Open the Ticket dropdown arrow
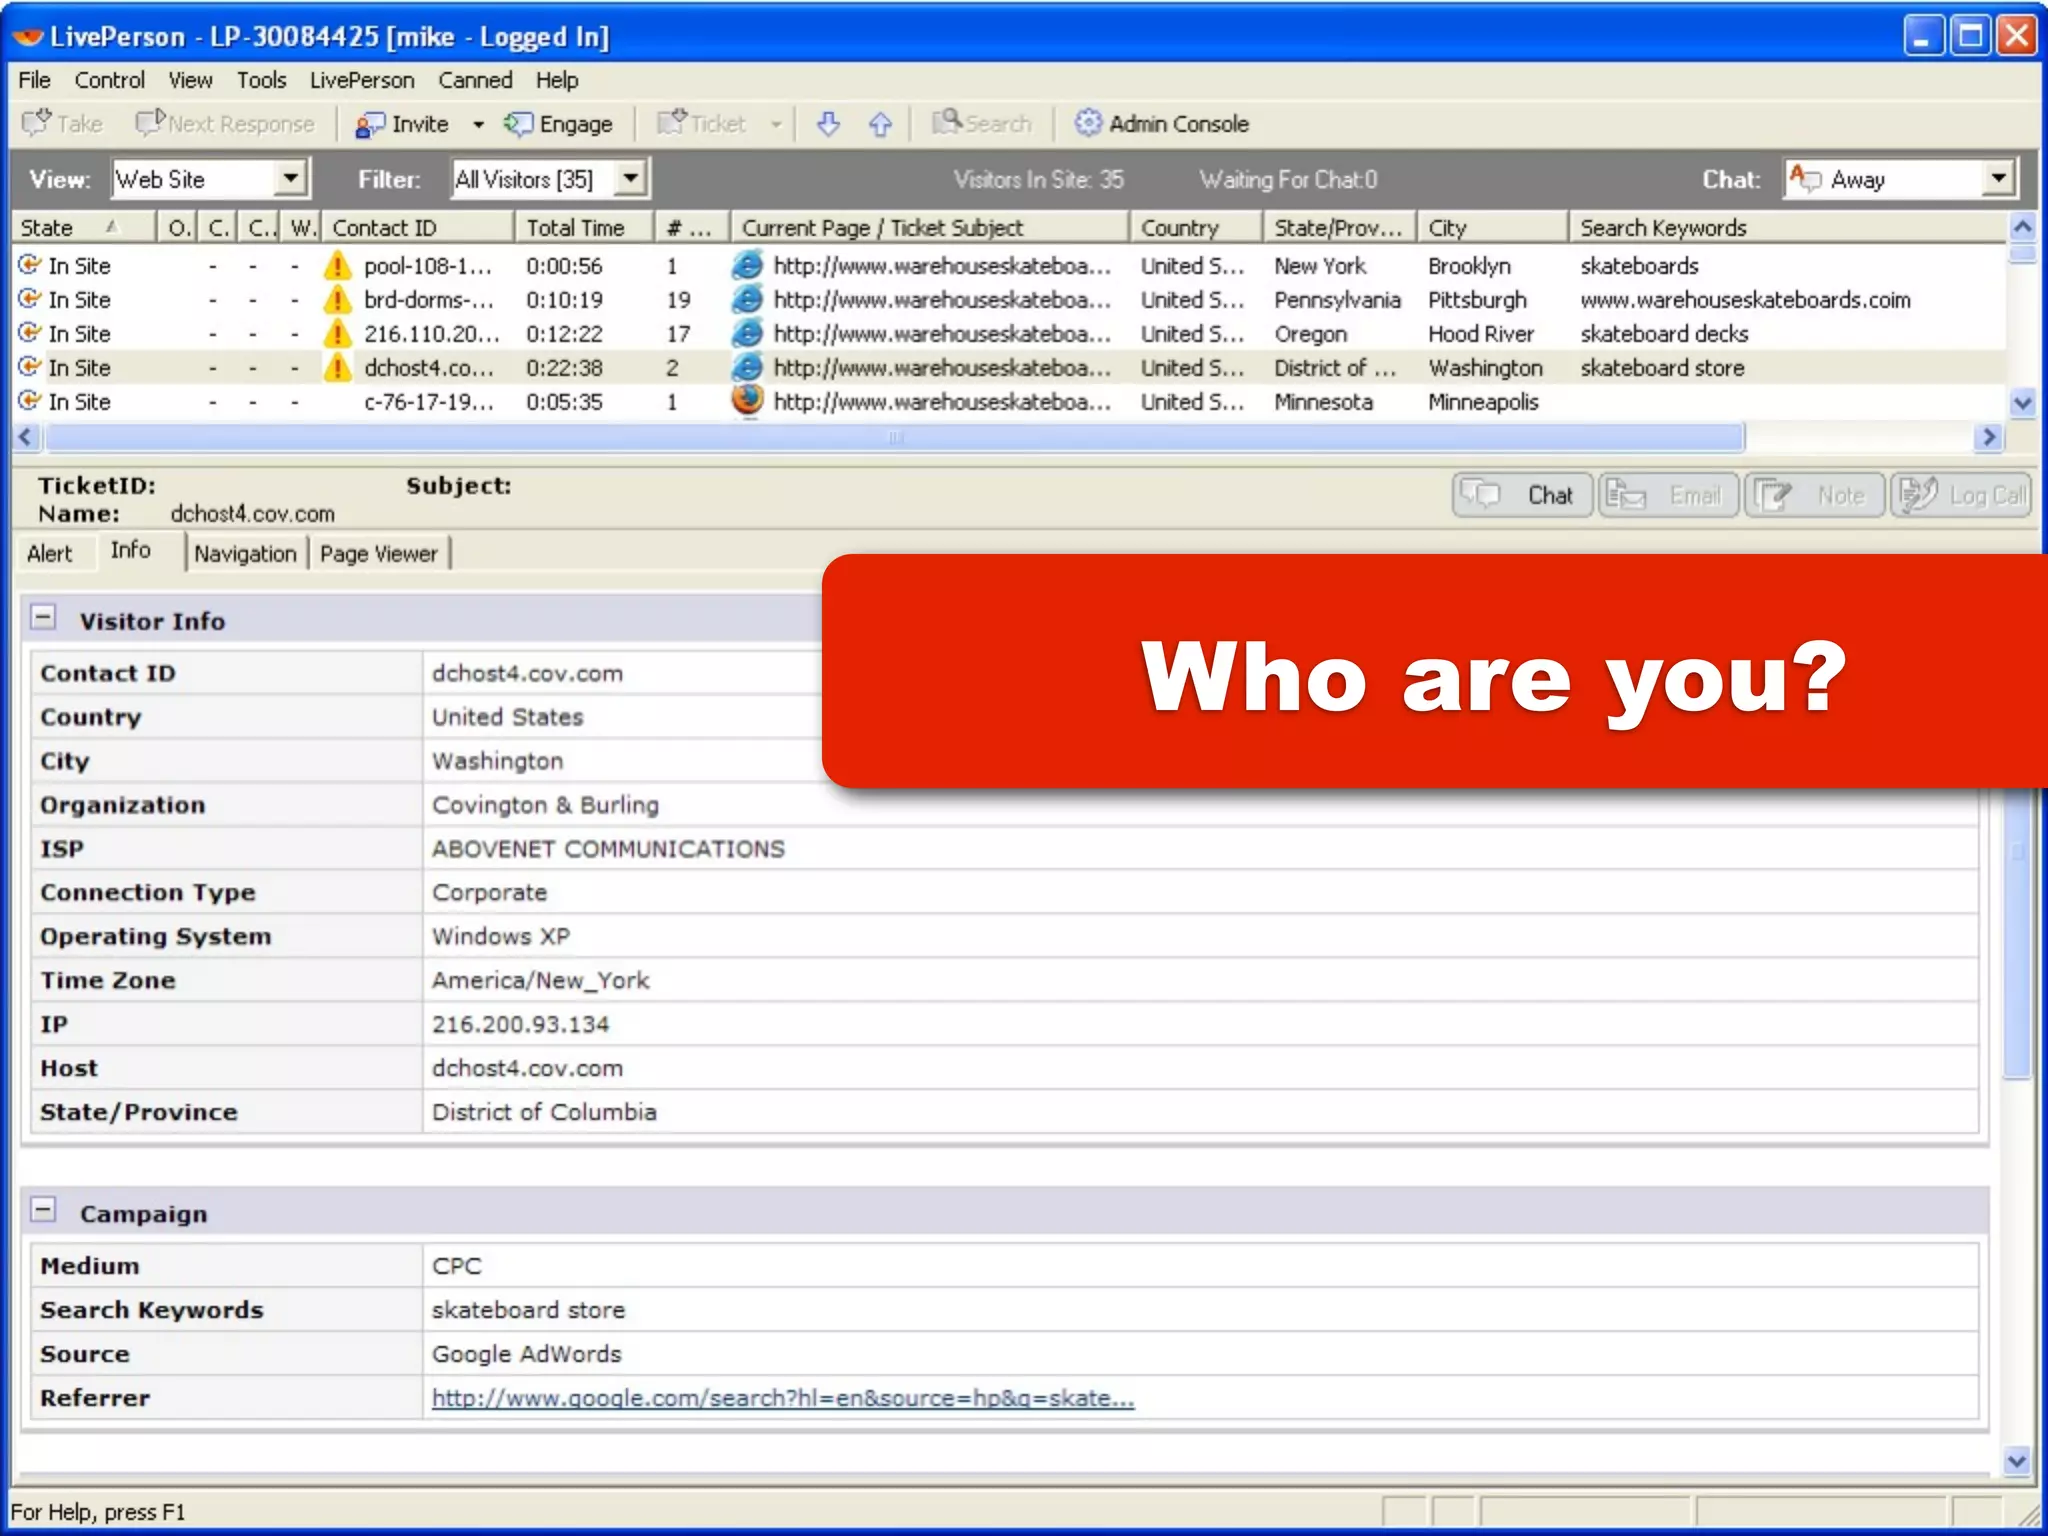The width and height of the screenshot is (2048, 1536). (775, 124)
